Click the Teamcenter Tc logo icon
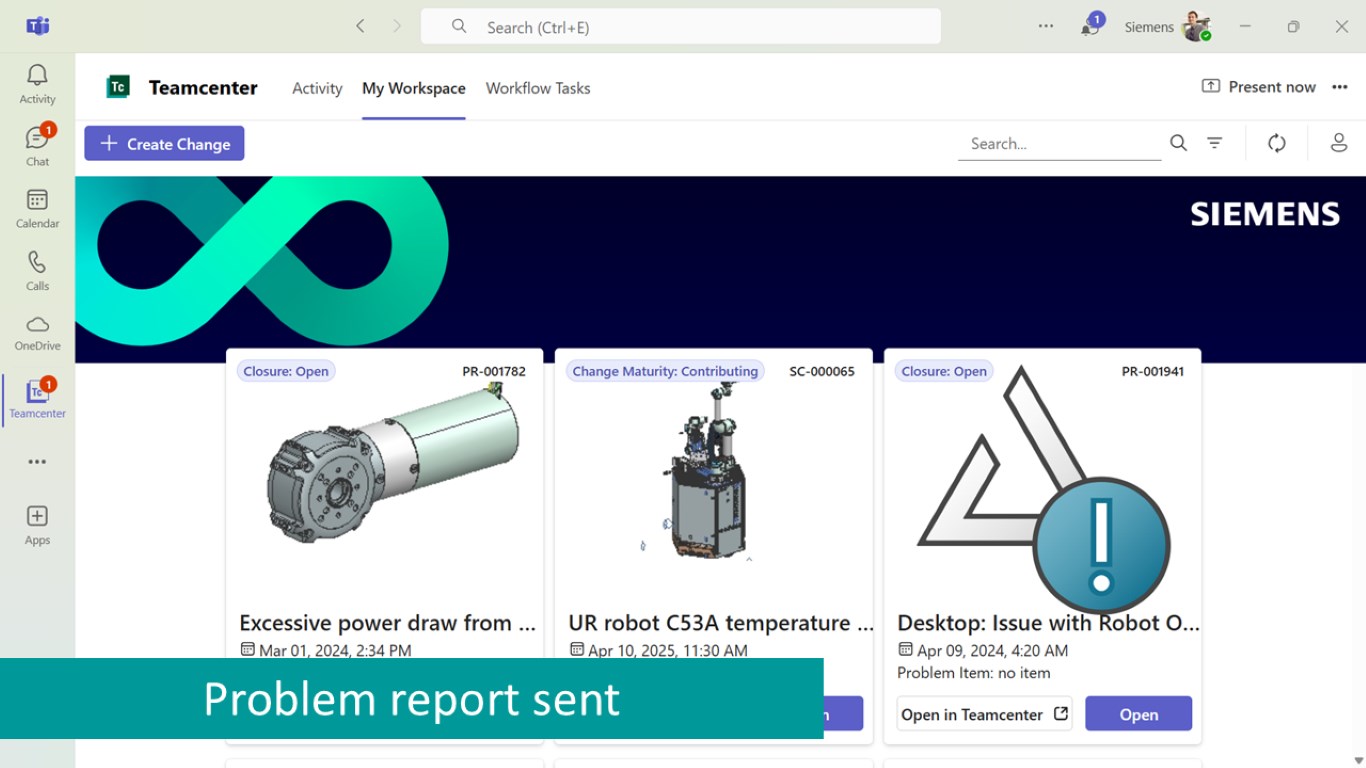 [118, 87]
